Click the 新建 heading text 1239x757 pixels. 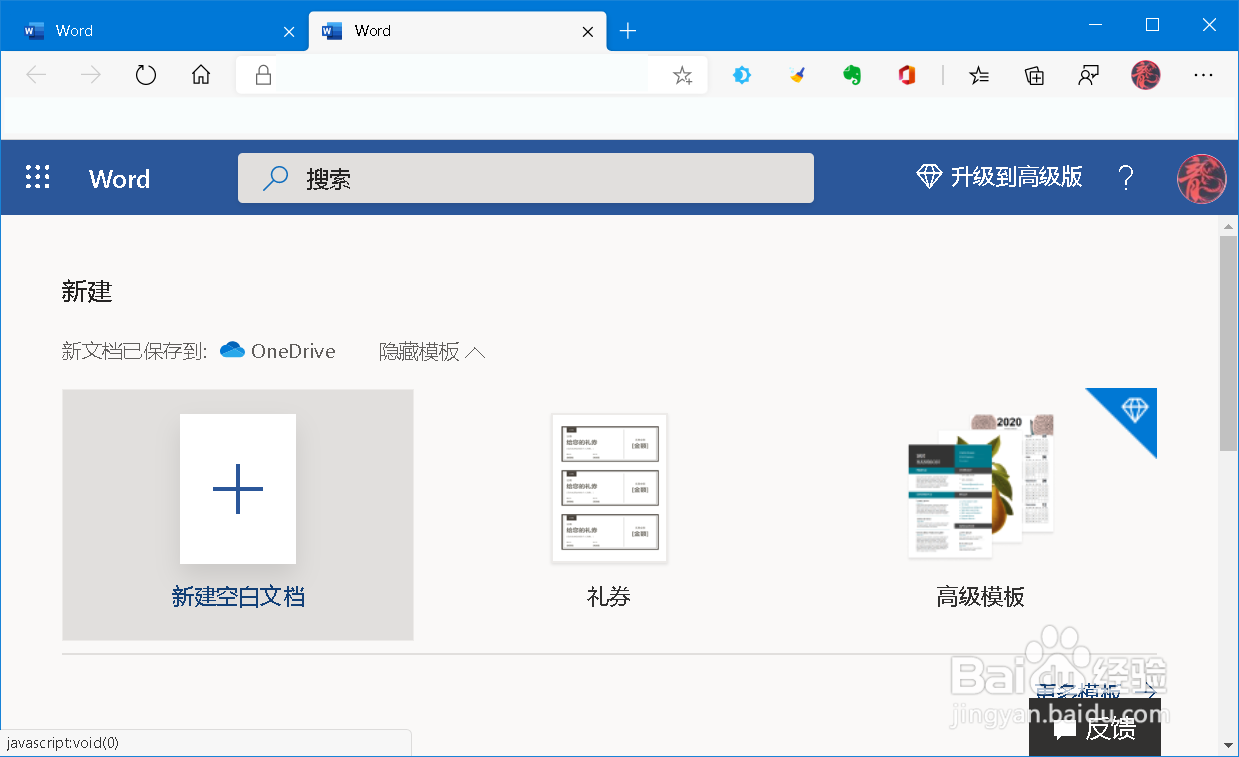[x=87, y=291]
